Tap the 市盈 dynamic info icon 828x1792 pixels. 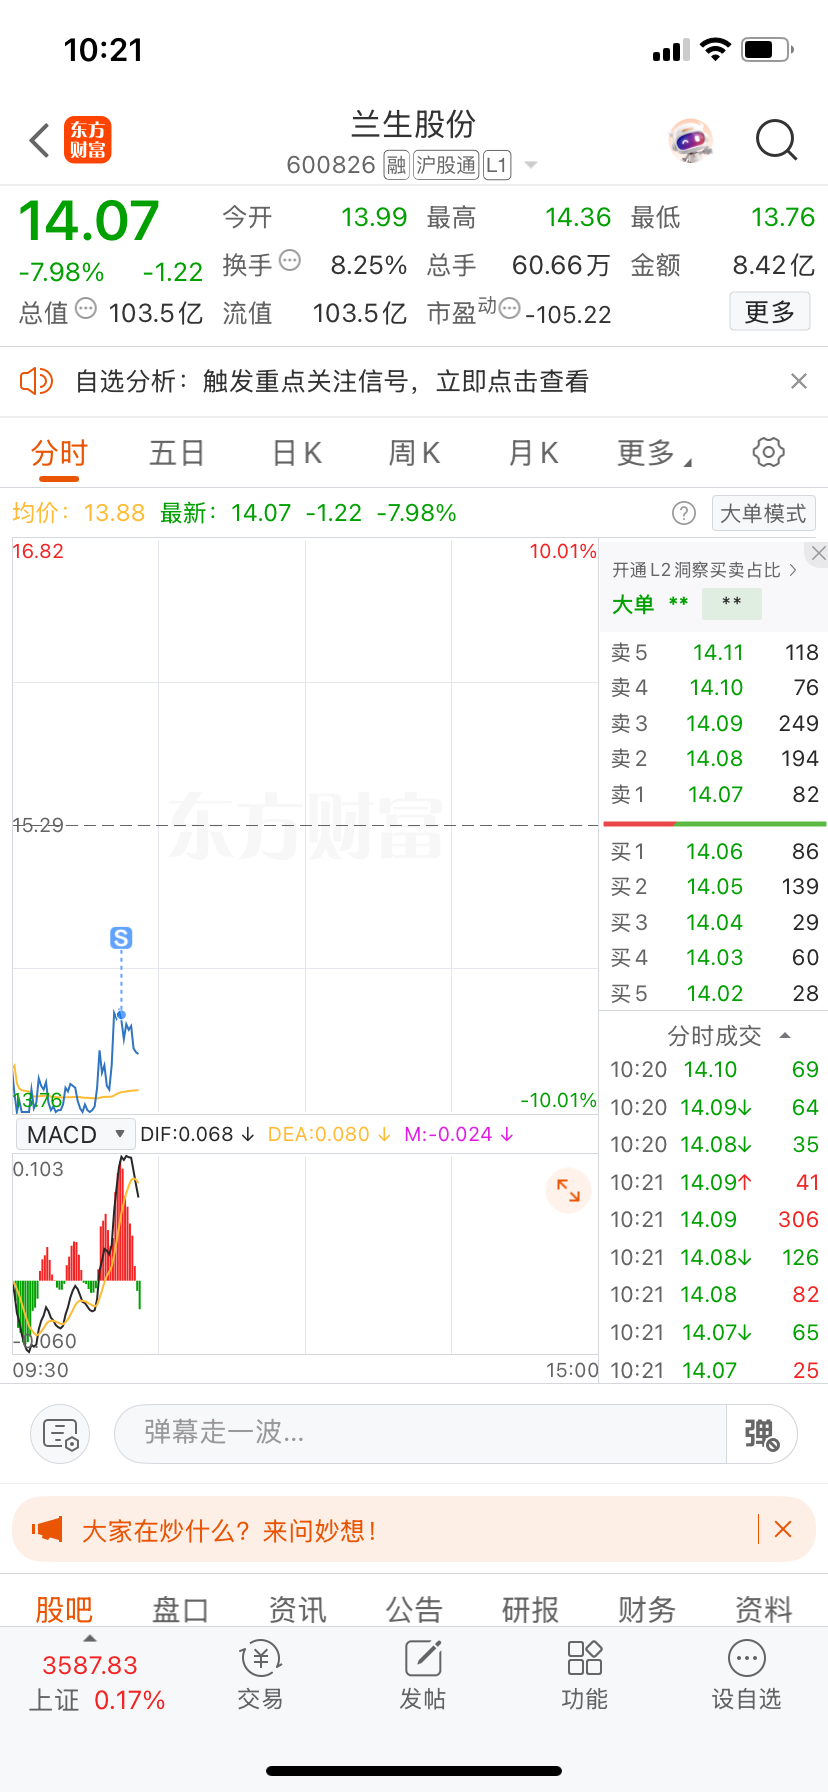(509, 309)
